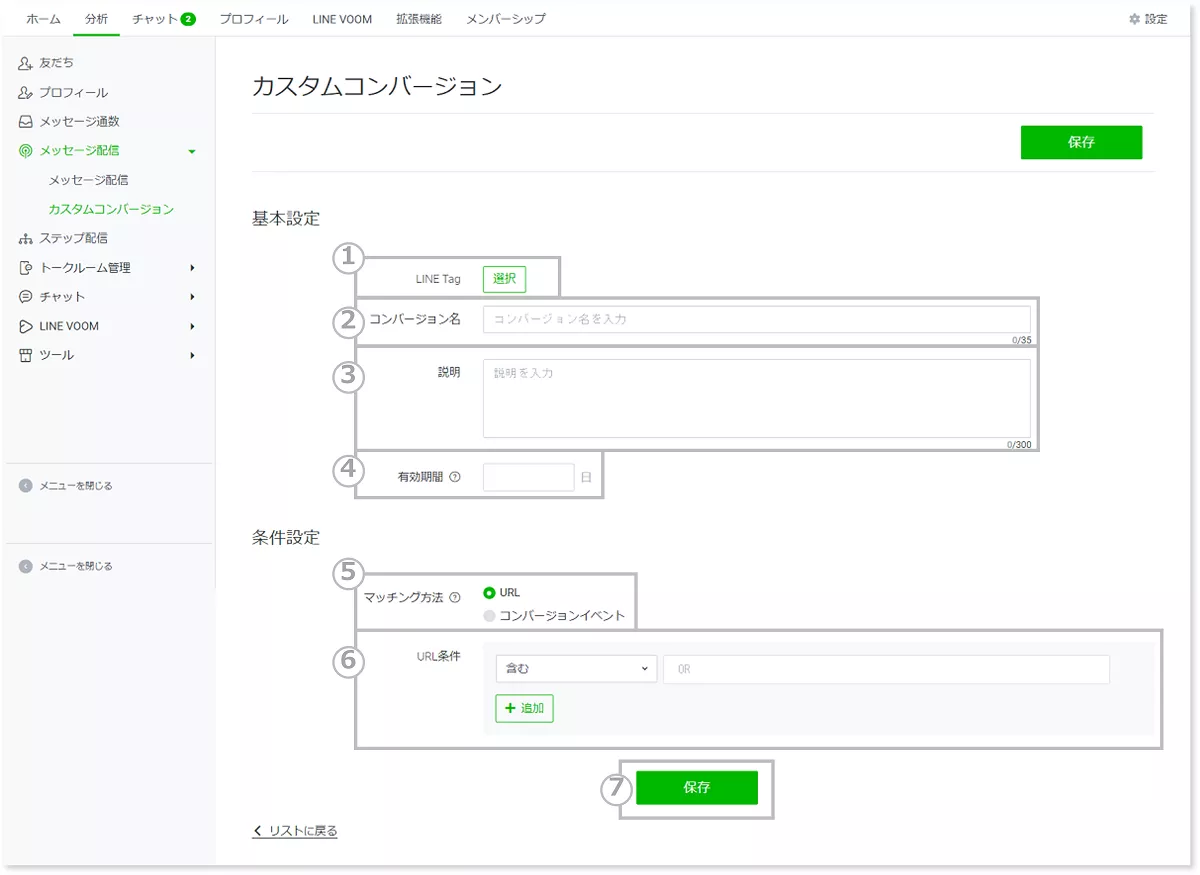
Task: Click the コンバージョン名 input field
Action: 756,319
